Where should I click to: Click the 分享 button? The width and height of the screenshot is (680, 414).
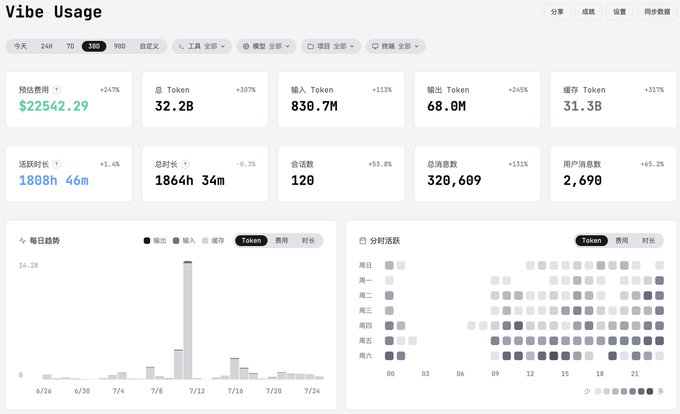557,12
